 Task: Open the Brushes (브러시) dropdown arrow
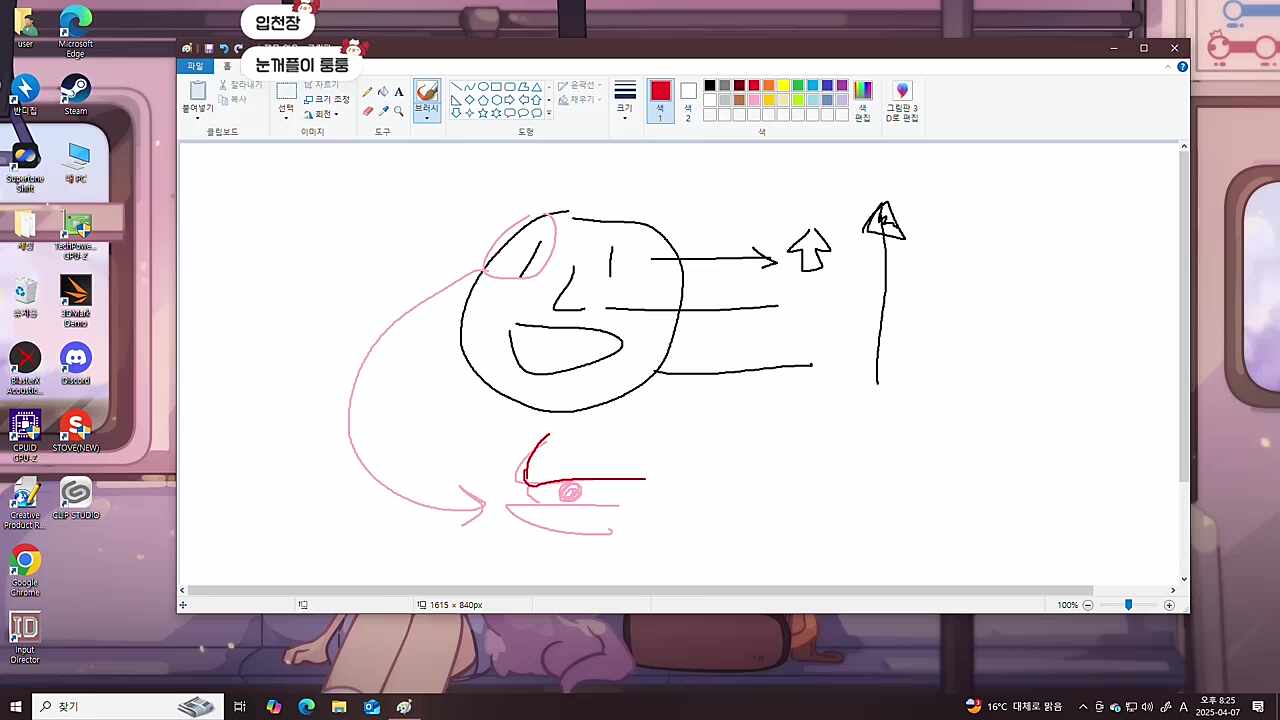coord(427,117)
